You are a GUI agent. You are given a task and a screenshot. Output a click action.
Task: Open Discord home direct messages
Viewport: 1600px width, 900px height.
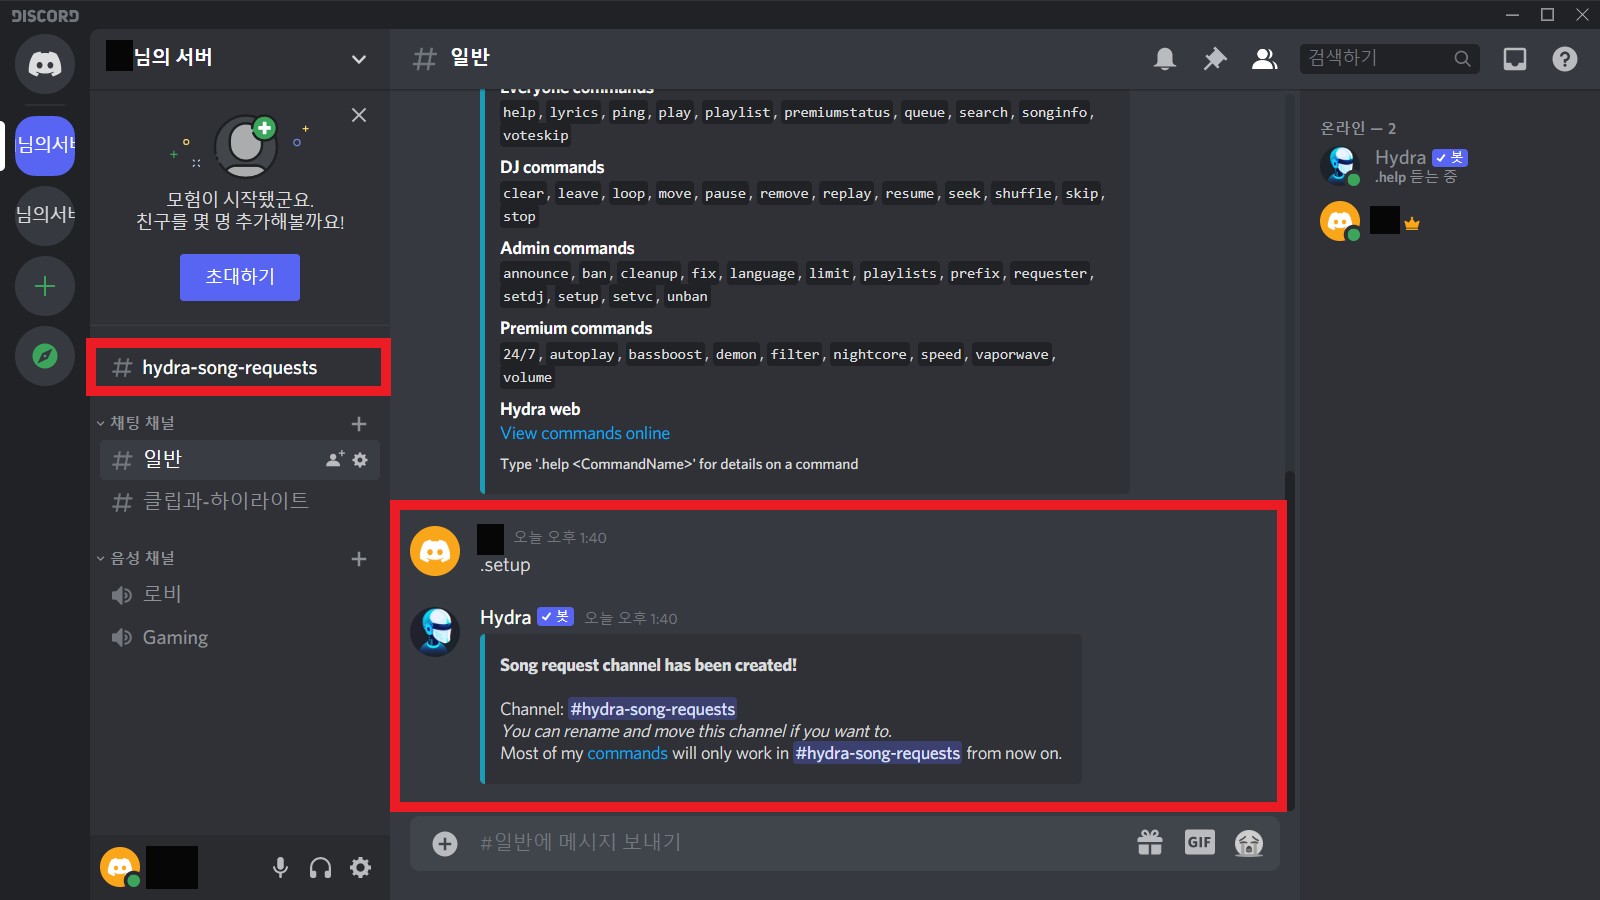(45, 64)
